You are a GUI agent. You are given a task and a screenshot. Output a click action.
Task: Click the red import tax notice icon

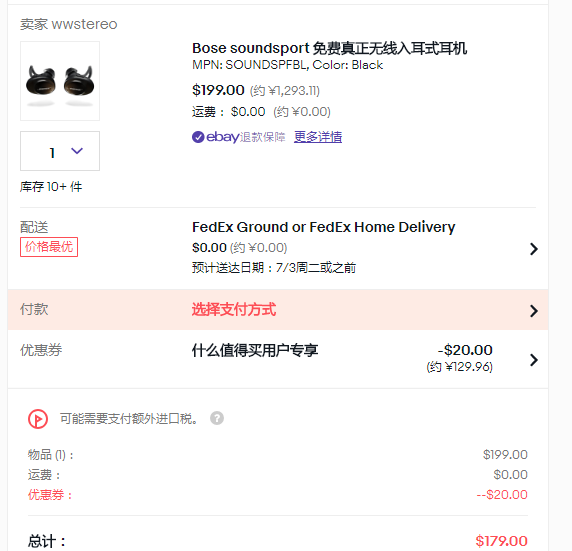pyautogui.click(x=38, y=419)
